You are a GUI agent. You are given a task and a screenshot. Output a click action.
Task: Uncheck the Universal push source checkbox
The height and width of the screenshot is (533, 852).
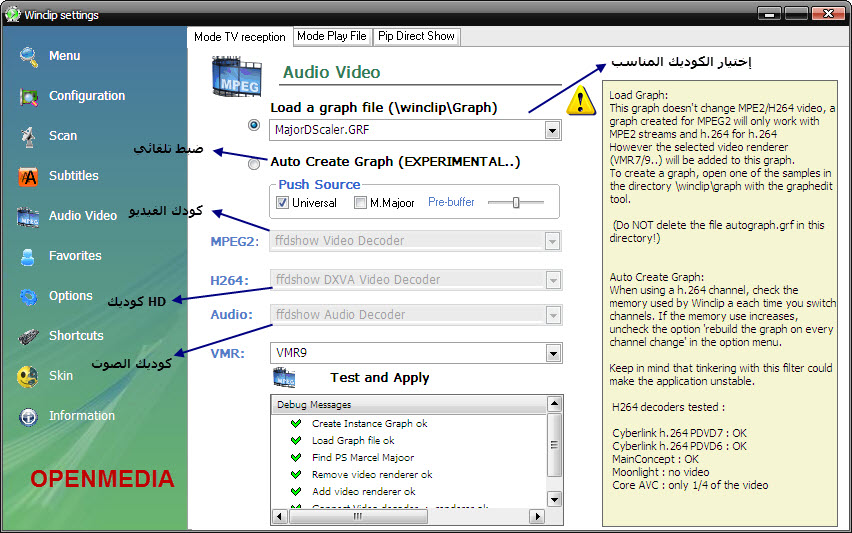point(283,203)
